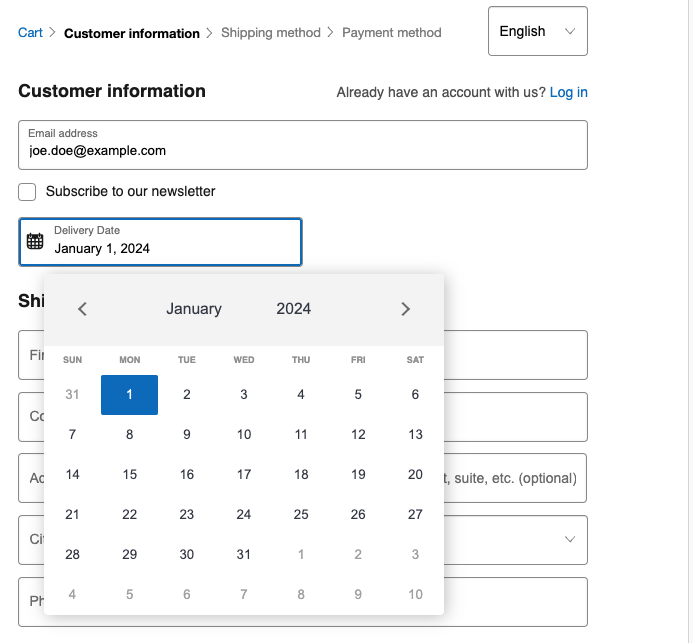The width and height of the screenshot is (693, 643).
Task: Select greyed December 31 in first calendar row
Action: tap(72, 396)
